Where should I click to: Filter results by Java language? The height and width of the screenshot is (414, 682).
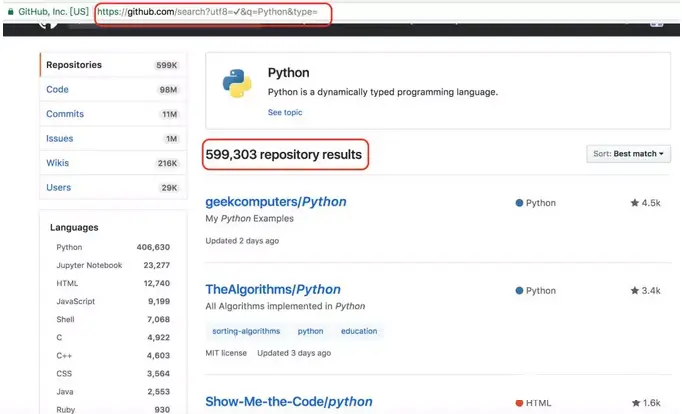point(113,392)
